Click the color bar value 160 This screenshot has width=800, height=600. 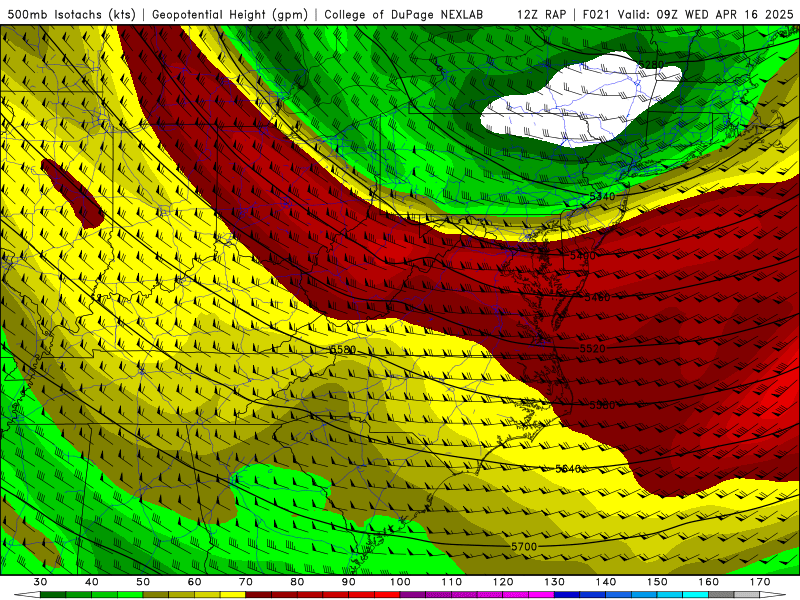point(709,582)
